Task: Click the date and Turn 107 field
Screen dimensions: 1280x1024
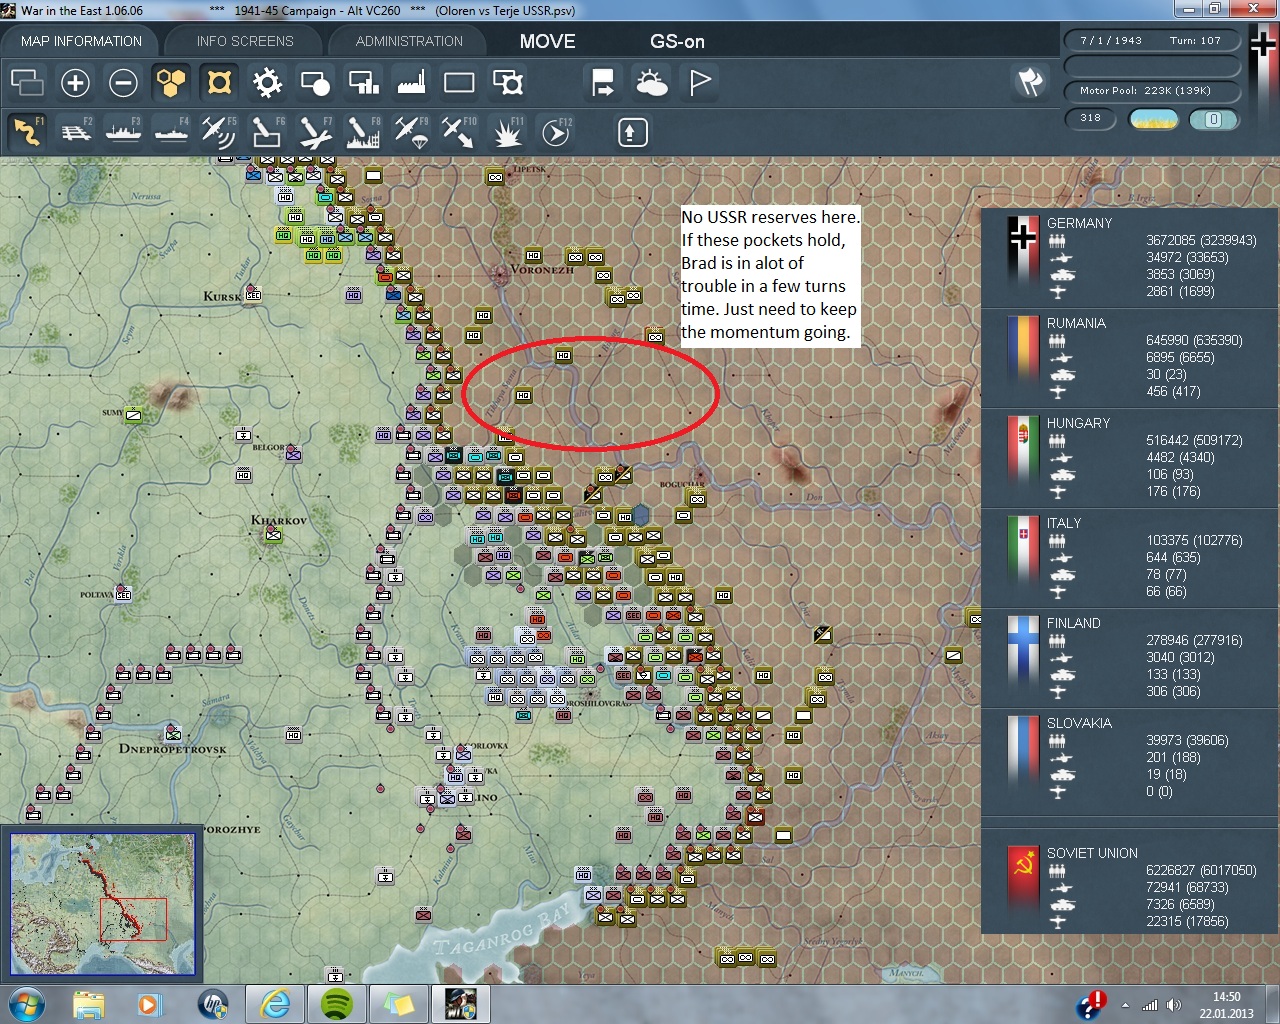Action: point(1151,40)
